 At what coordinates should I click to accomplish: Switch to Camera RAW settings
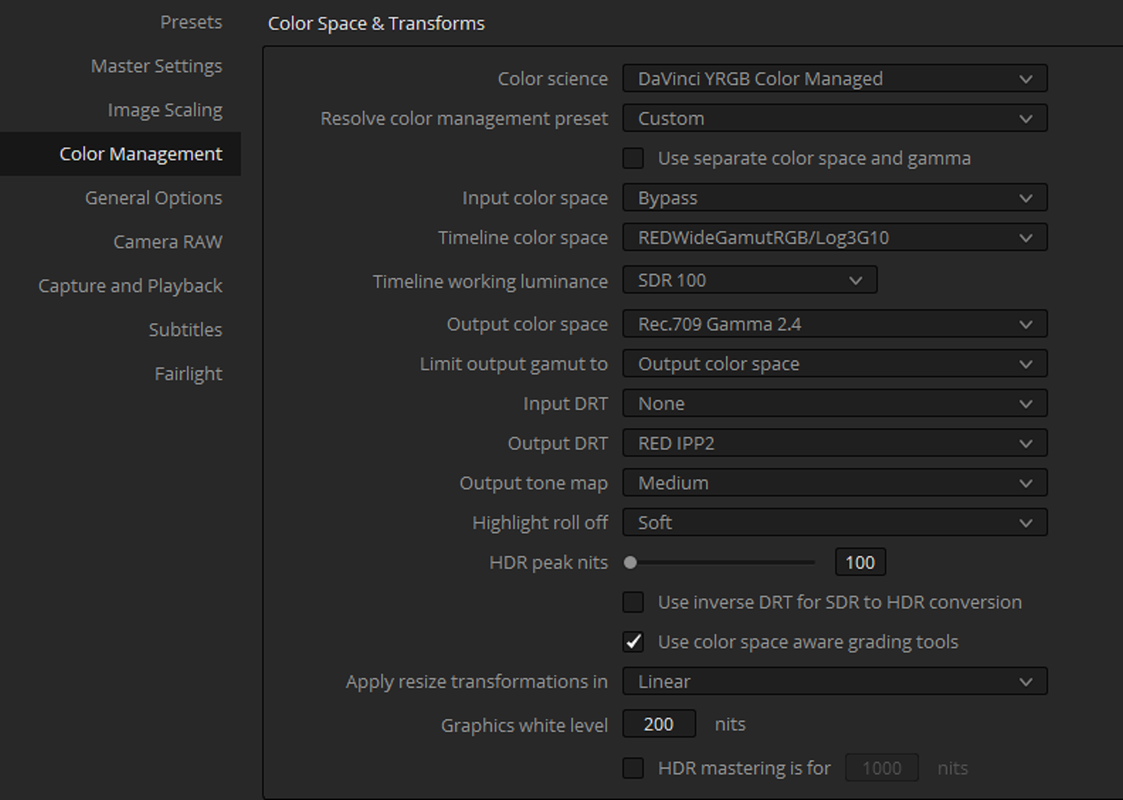click(168, 242)
